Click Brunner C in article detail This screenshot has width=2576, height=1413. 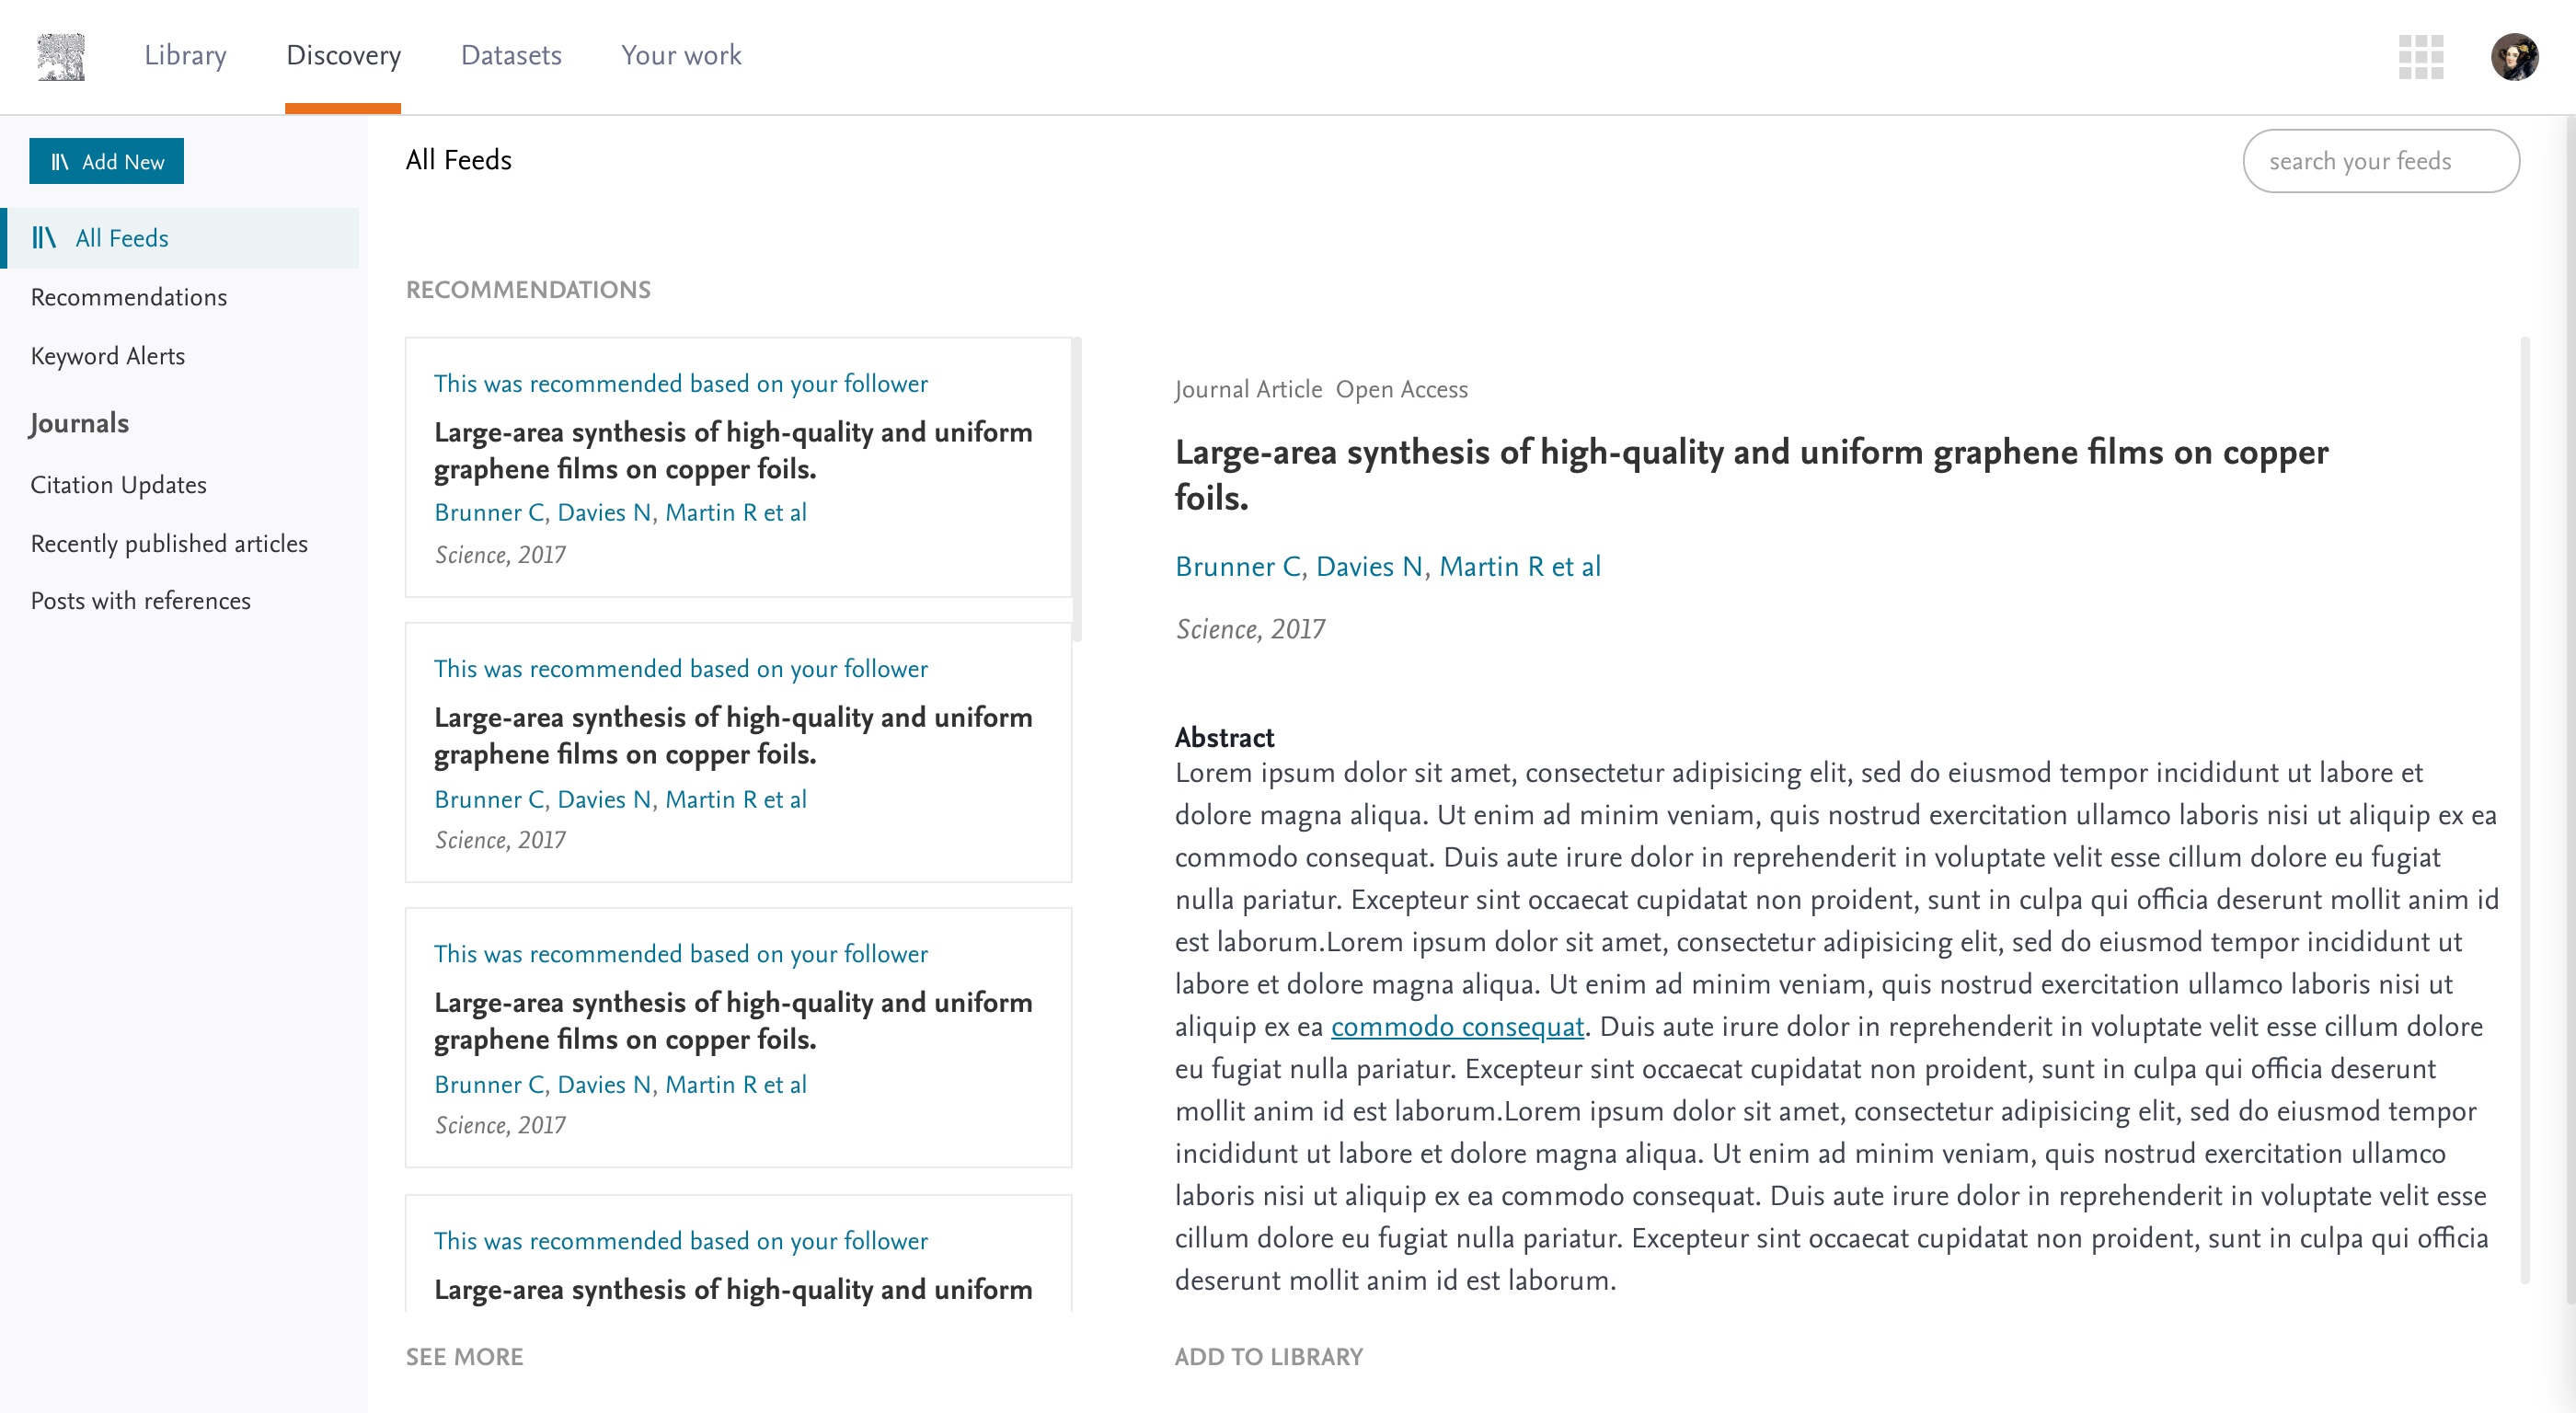(x=1238, y=567)
